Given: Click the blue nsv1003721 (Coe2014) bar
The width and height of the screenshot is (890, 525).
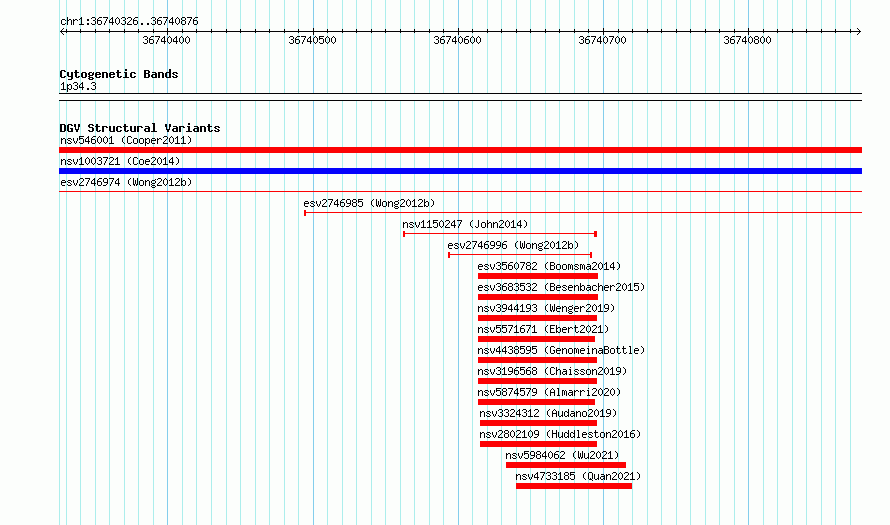Looking at the screenshot, I should (460, 171).
